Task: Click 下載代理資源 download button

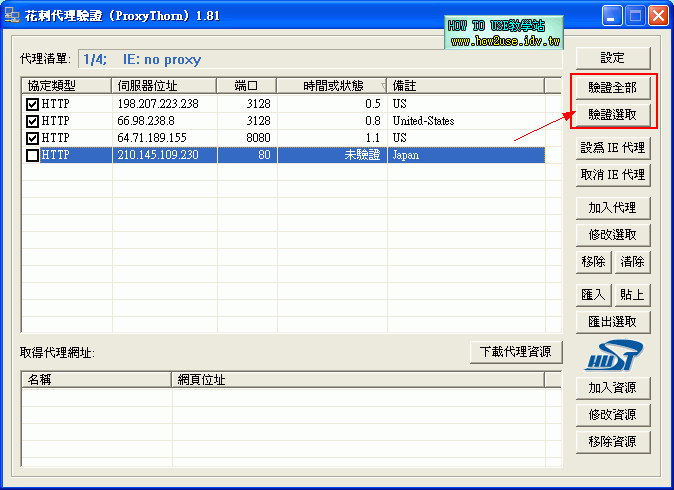Action: tap(516, 352)
